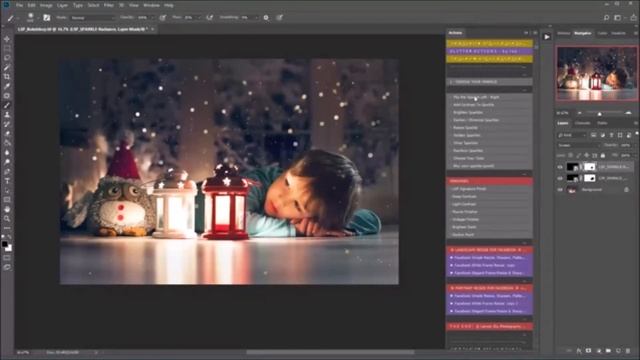This screenshot has height=360, width=640.
Task: Click the background color swatch
Action: coord(9,248)
